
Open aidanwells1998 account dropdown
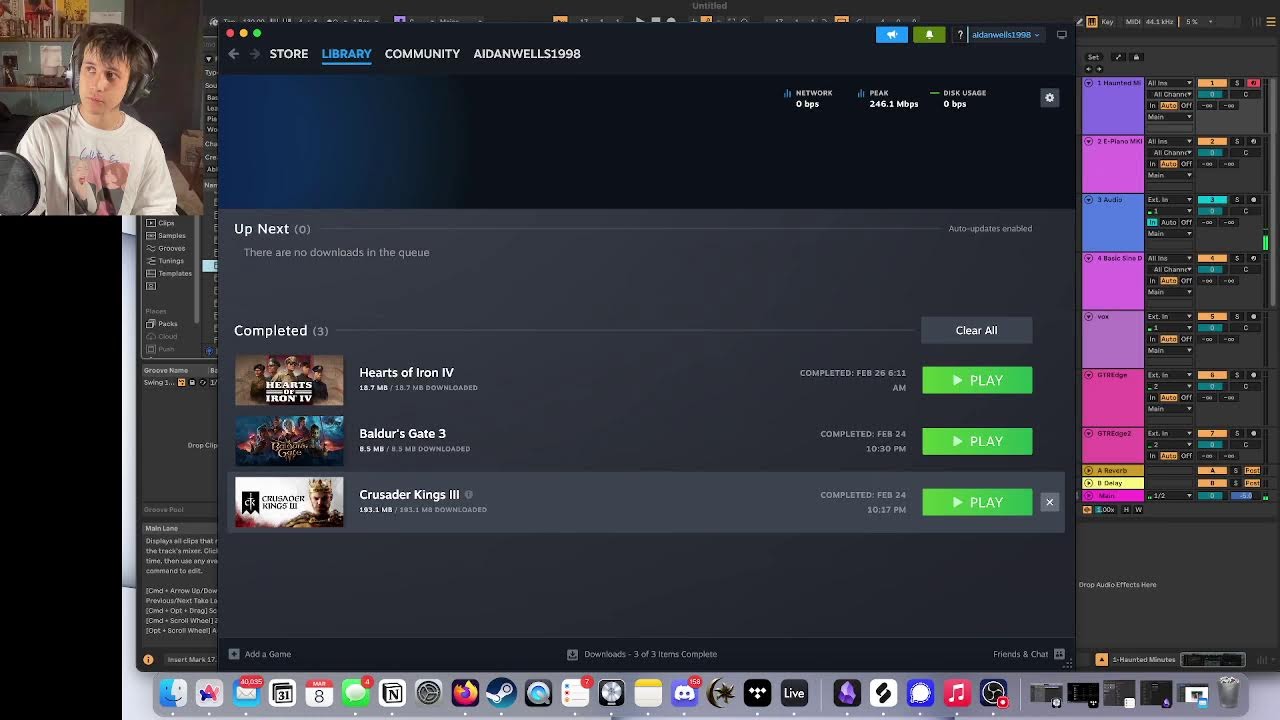[1005, 35]
